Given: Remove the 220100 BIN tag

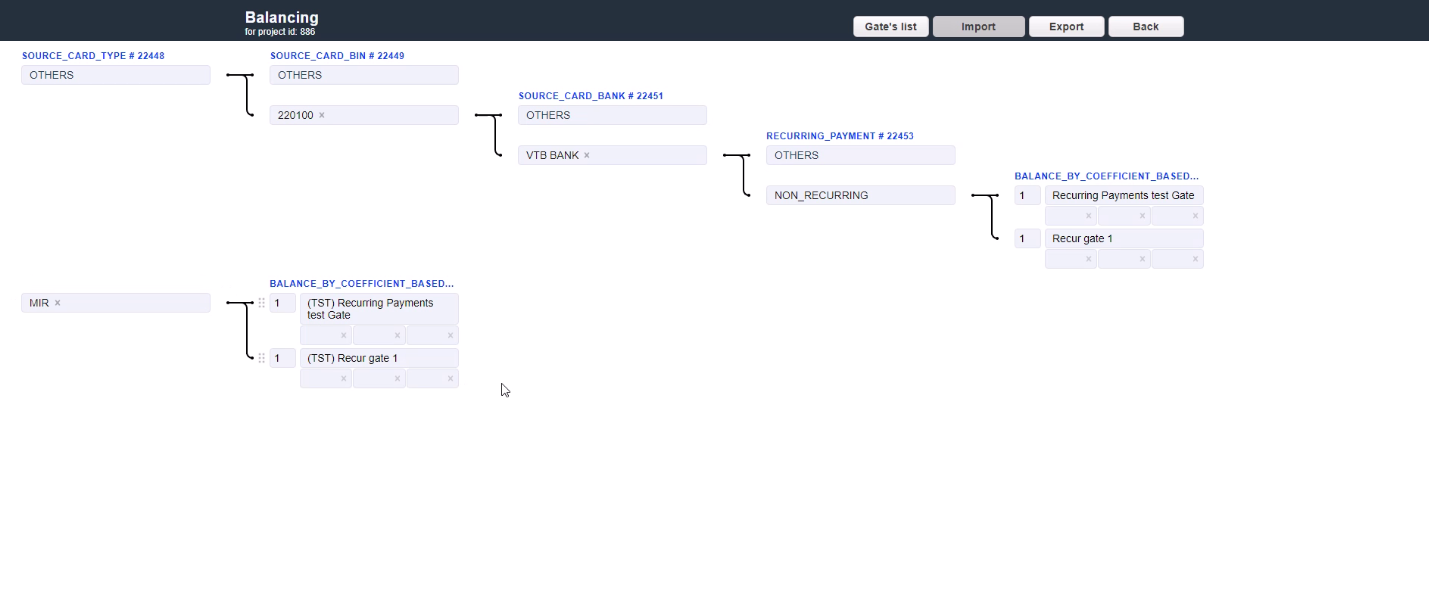Looking at the screenshot, I should point(322,116).
